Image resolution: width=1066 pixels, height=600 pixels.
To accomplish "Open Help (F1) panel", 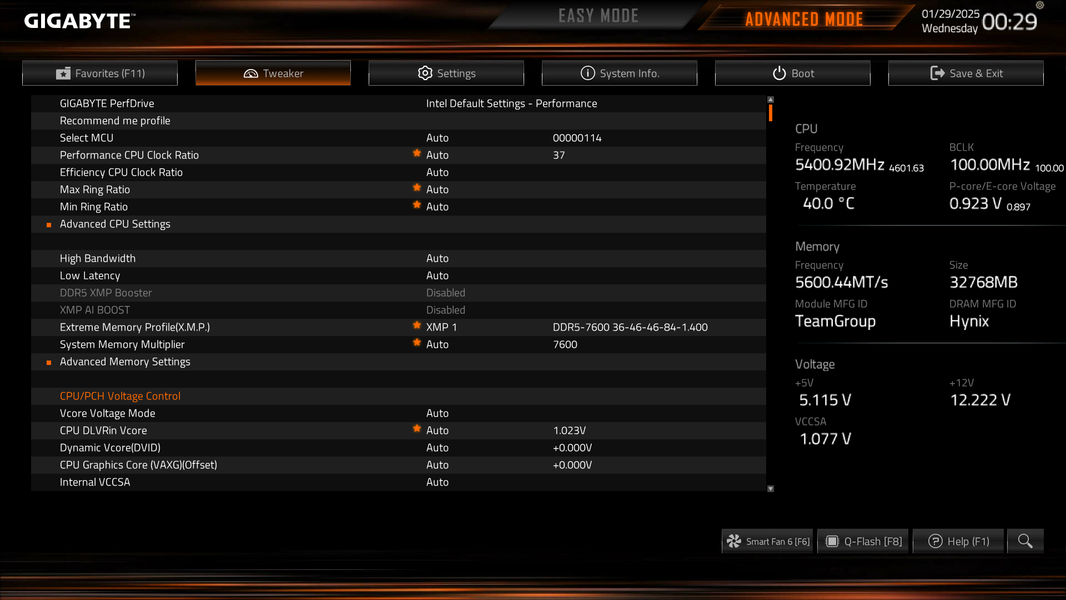I will coord(958,541).
